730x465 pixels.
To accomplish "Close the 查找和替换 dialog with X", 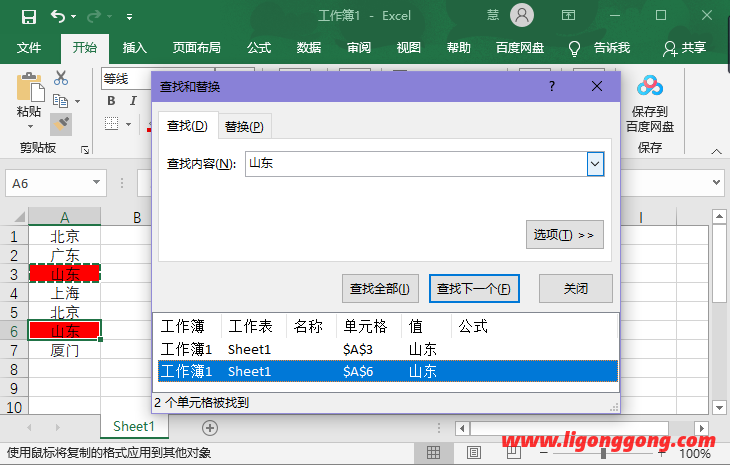I will coord(597,86).
